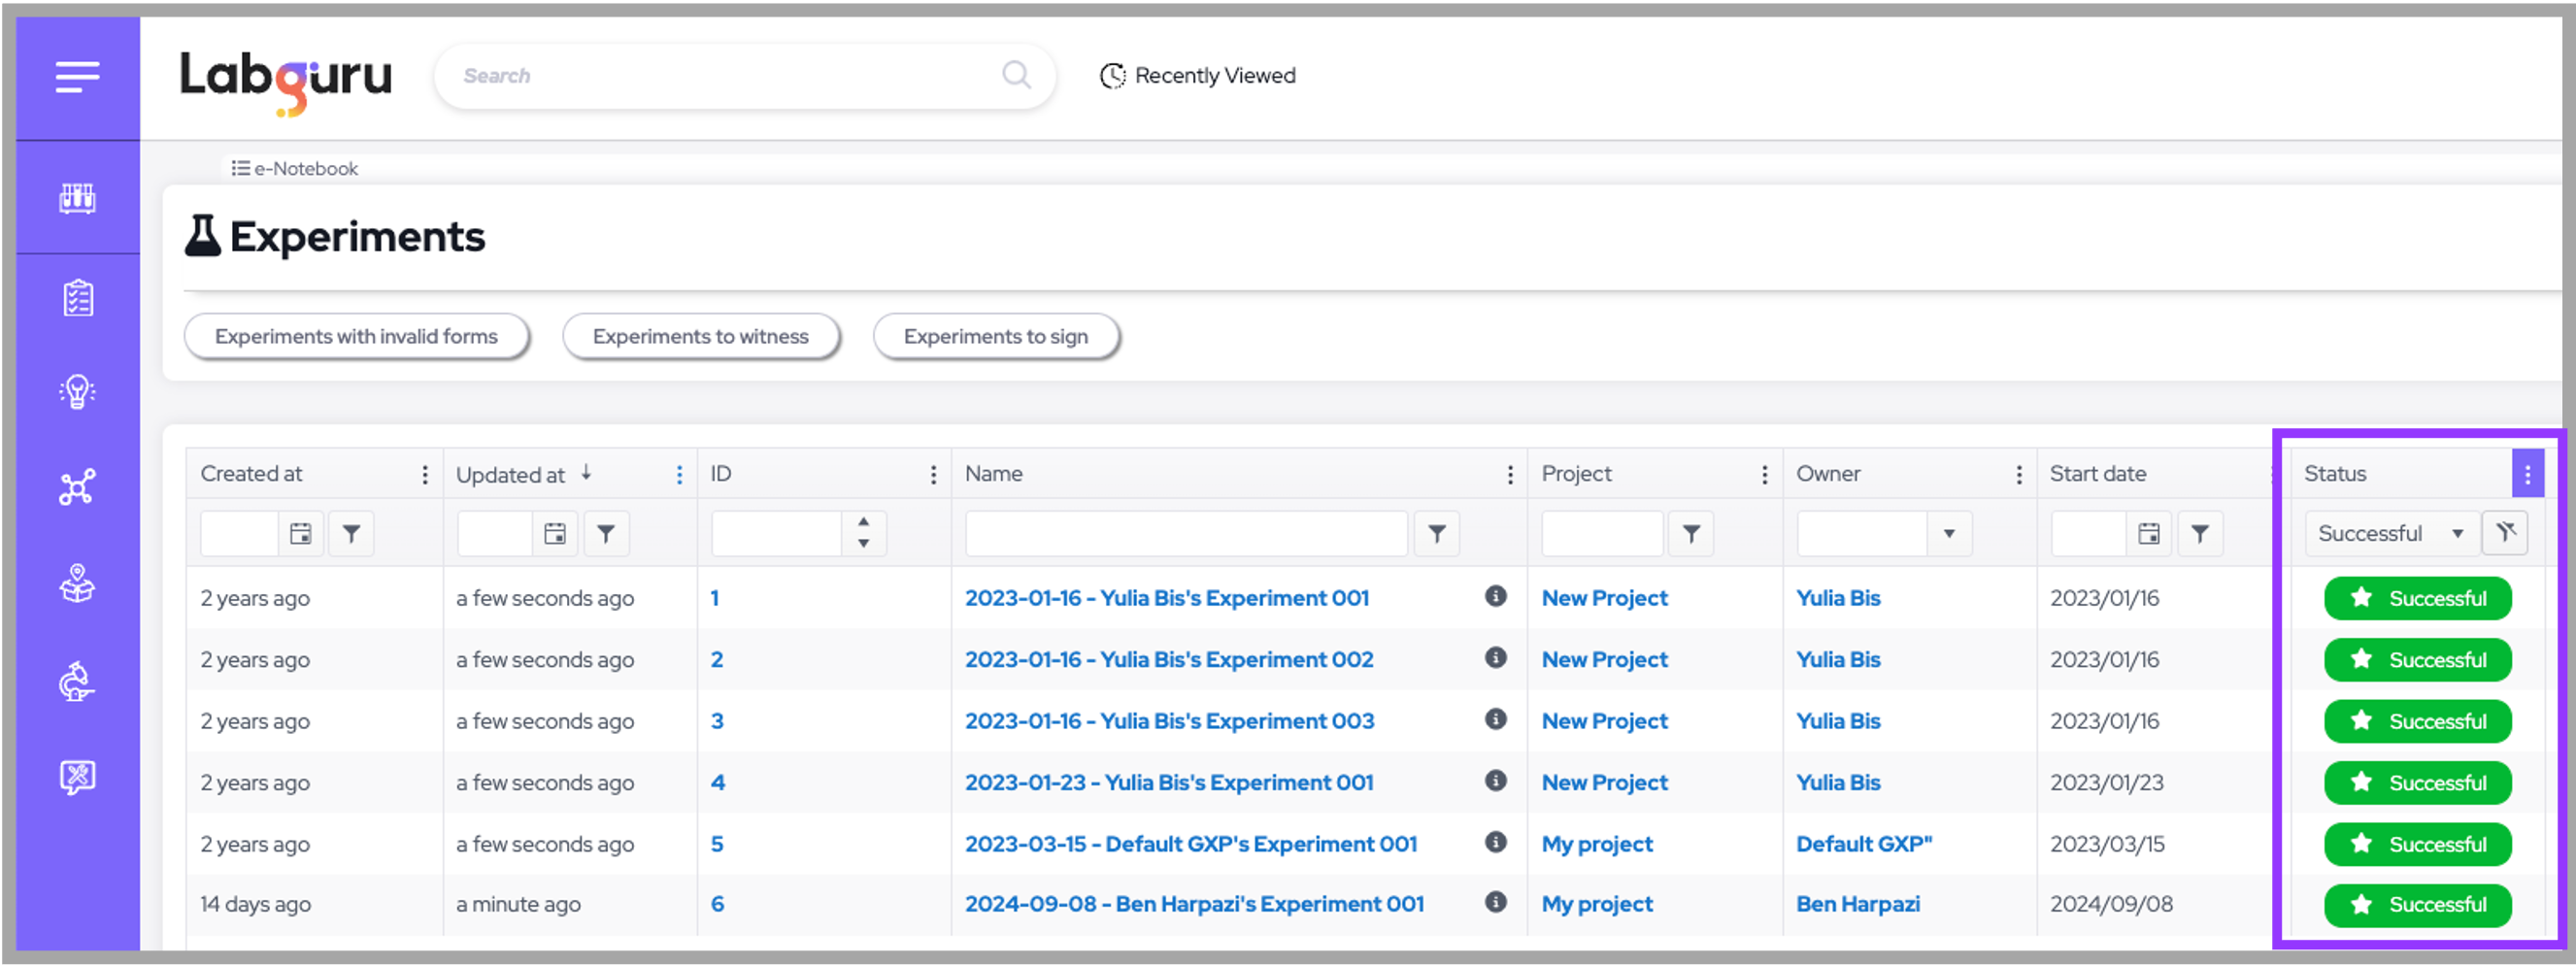The width and height of the screenshot is (2576, 965).
Task: Open the Owner filter dropdown
Action: tap(1948, 534)
